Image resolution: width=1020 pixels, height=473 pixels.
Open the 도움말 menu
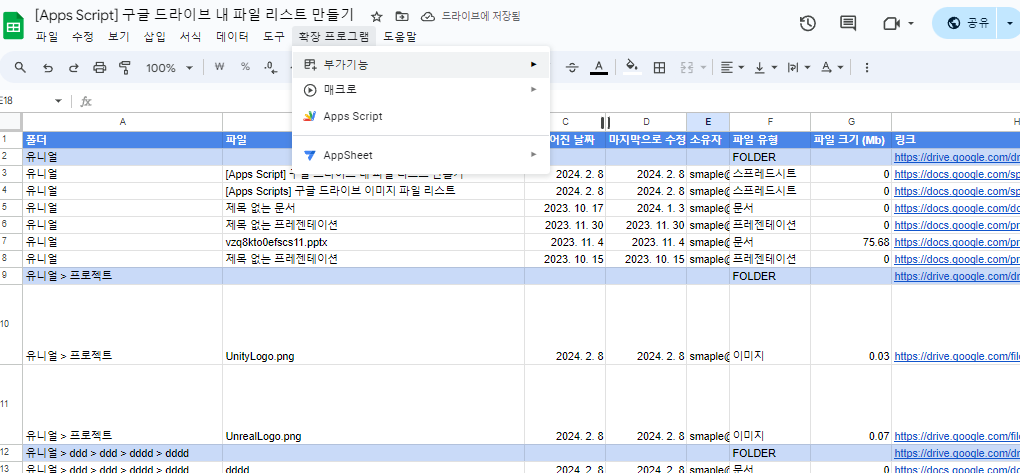[x=399, y=37]
